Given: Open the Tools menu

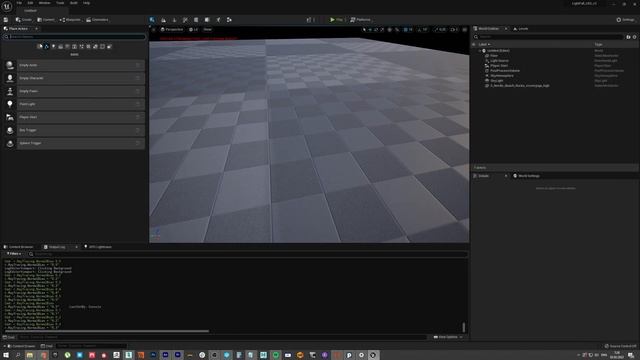Looking at the screenshot, I should click(60, 3).
